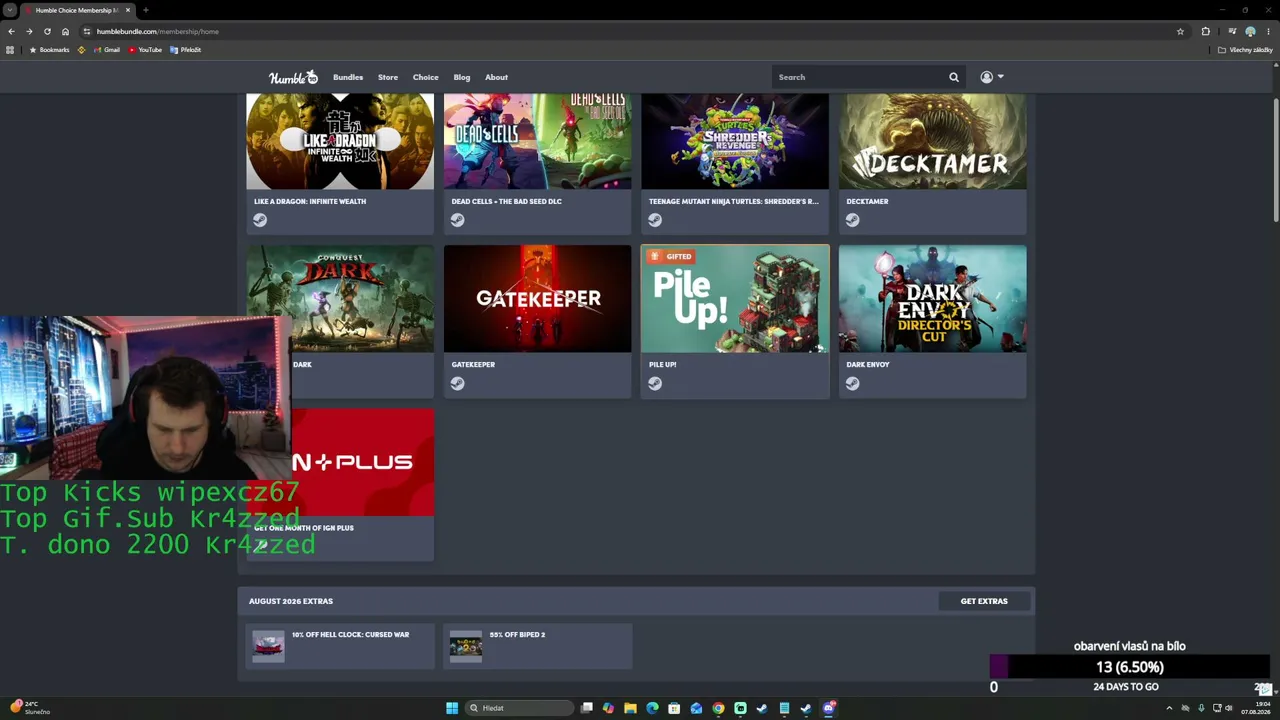Go back in the browser
1280x720 pixels.
[11, 31]
